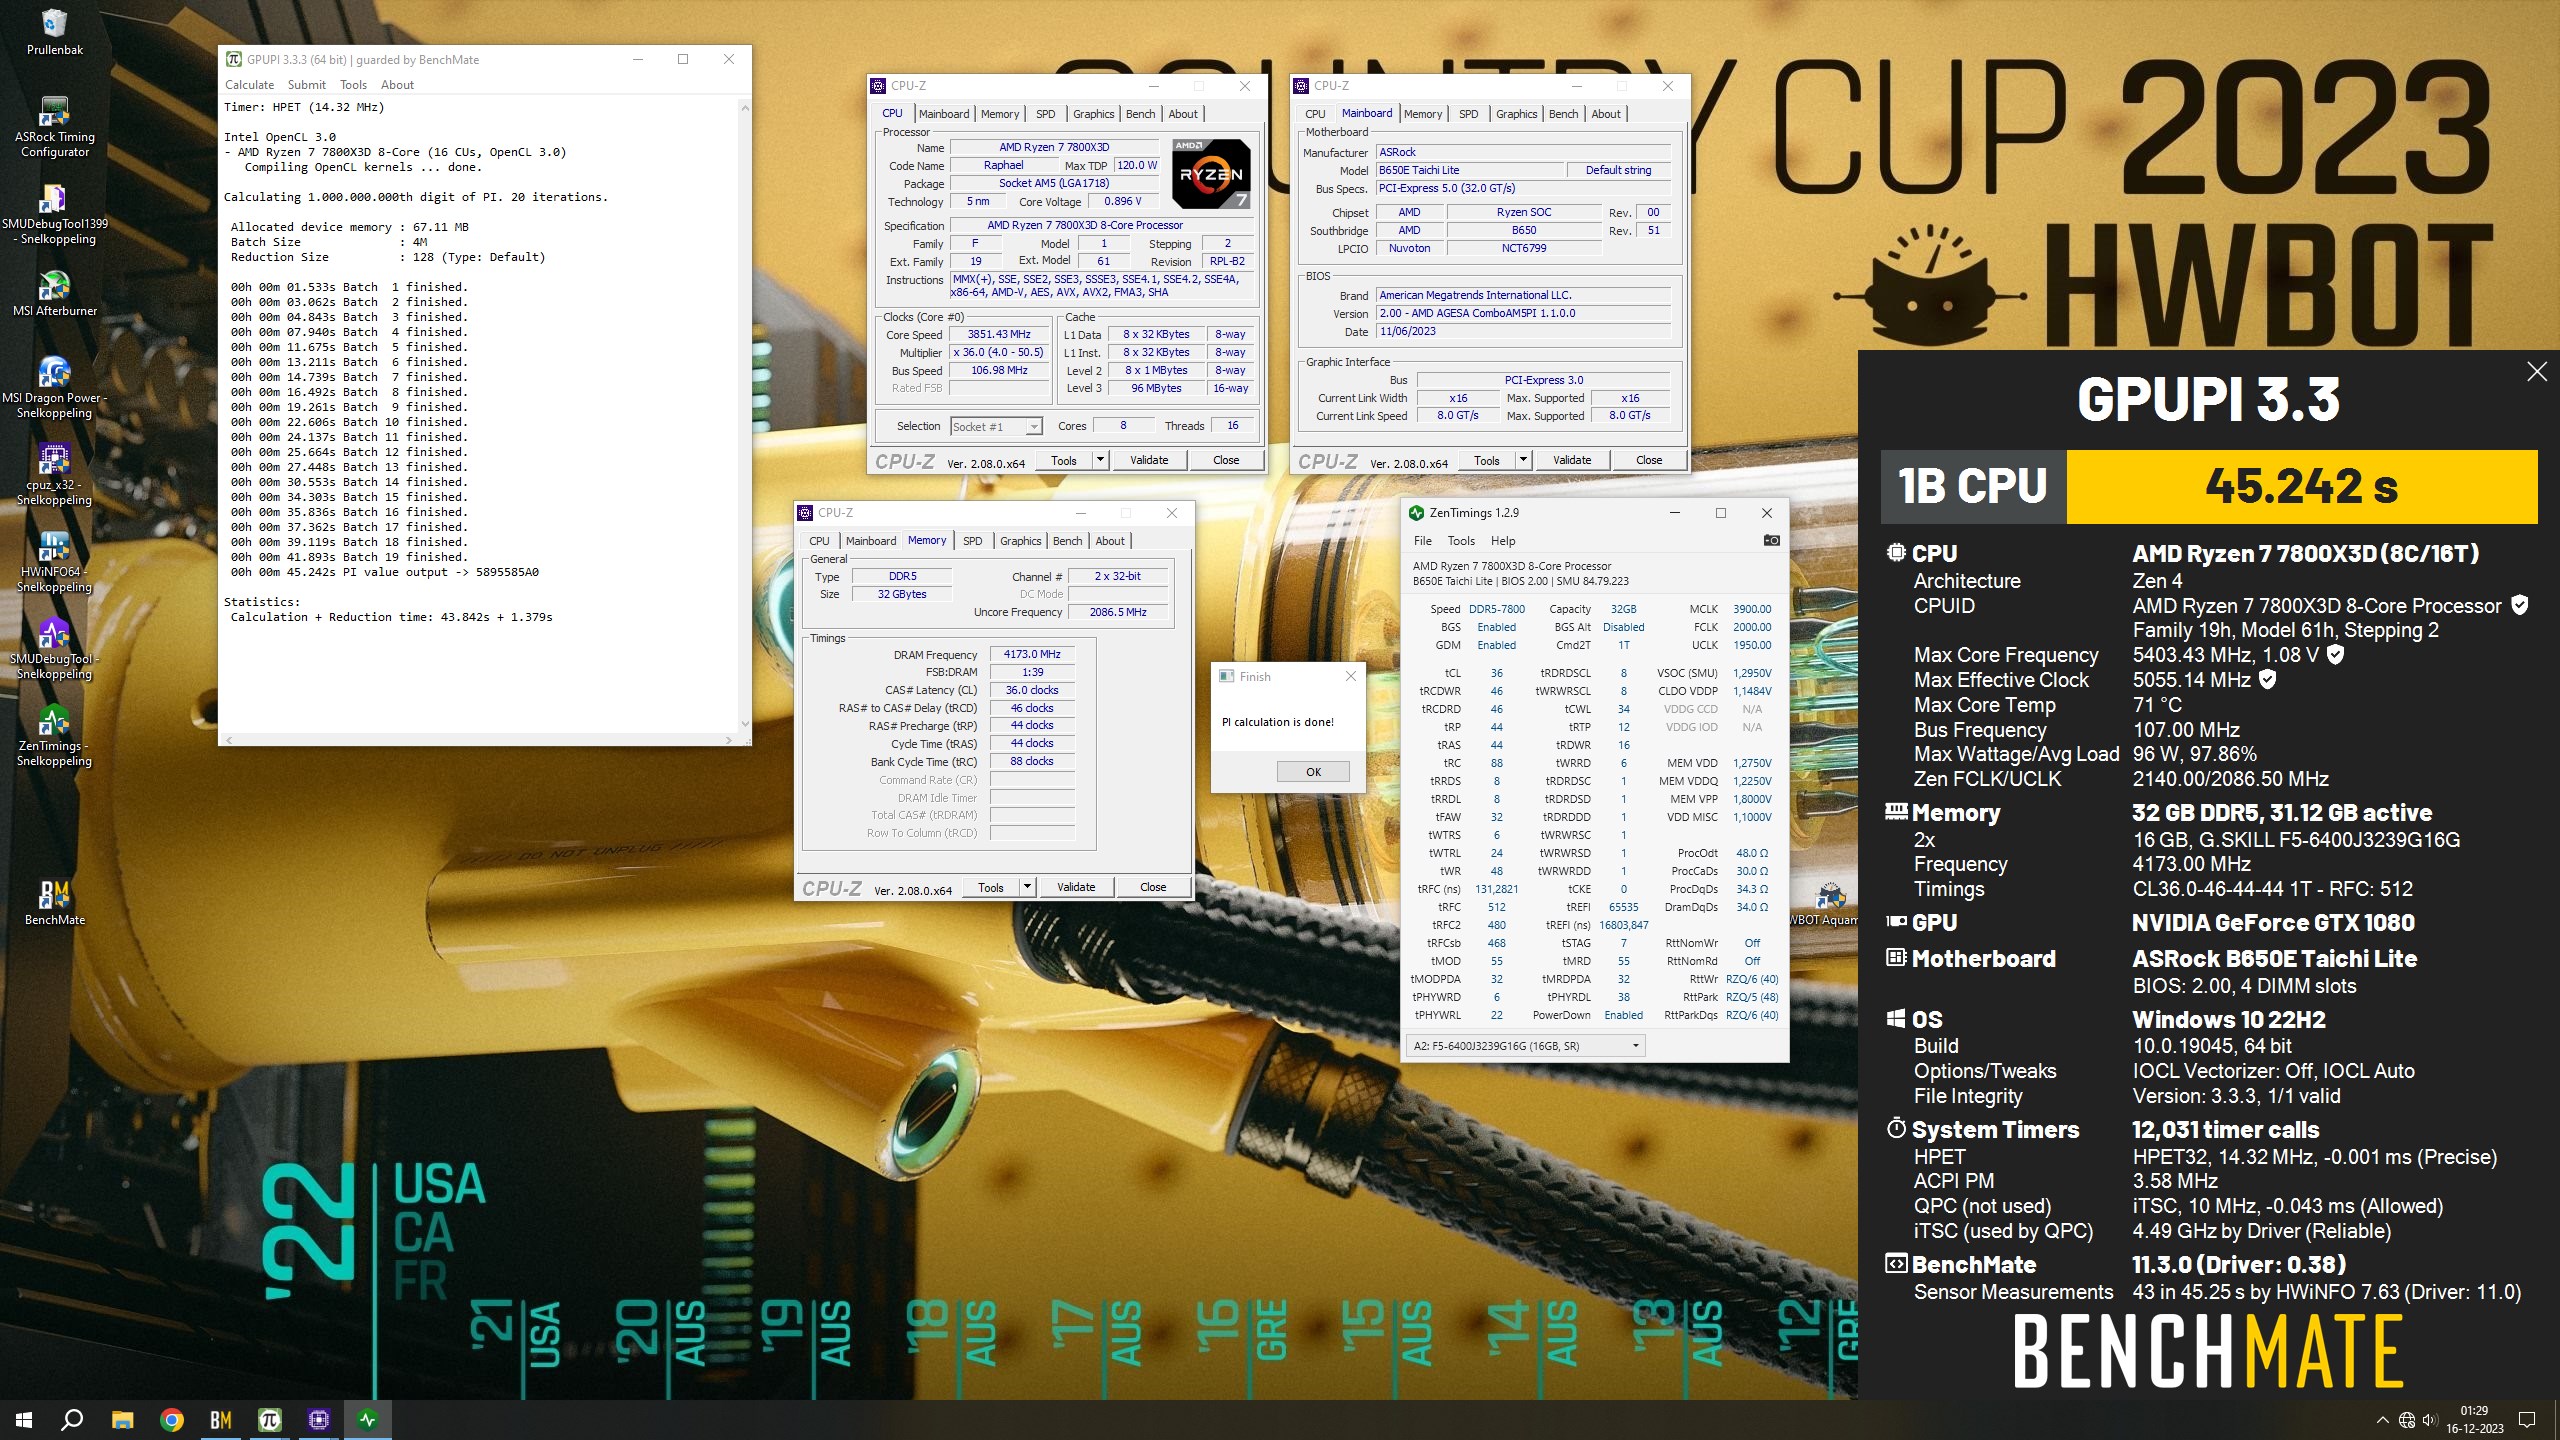Open ASRock Timing Configurator desktop icon

pyautogui.click(x=54, y=127)
